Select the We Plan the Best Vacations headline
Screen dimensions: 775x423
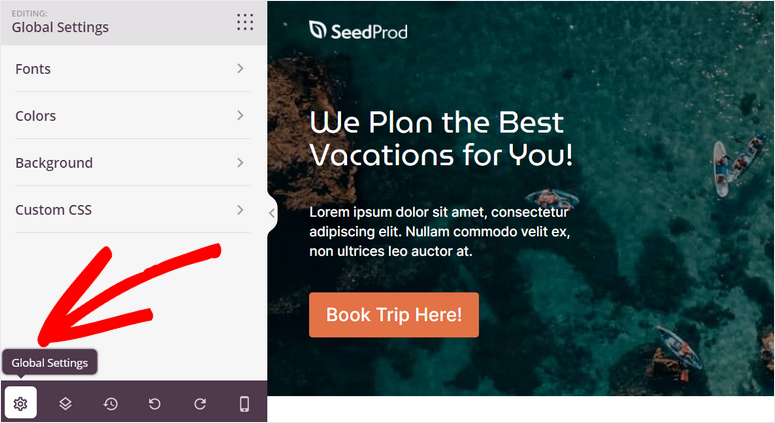tap(441, 138)
